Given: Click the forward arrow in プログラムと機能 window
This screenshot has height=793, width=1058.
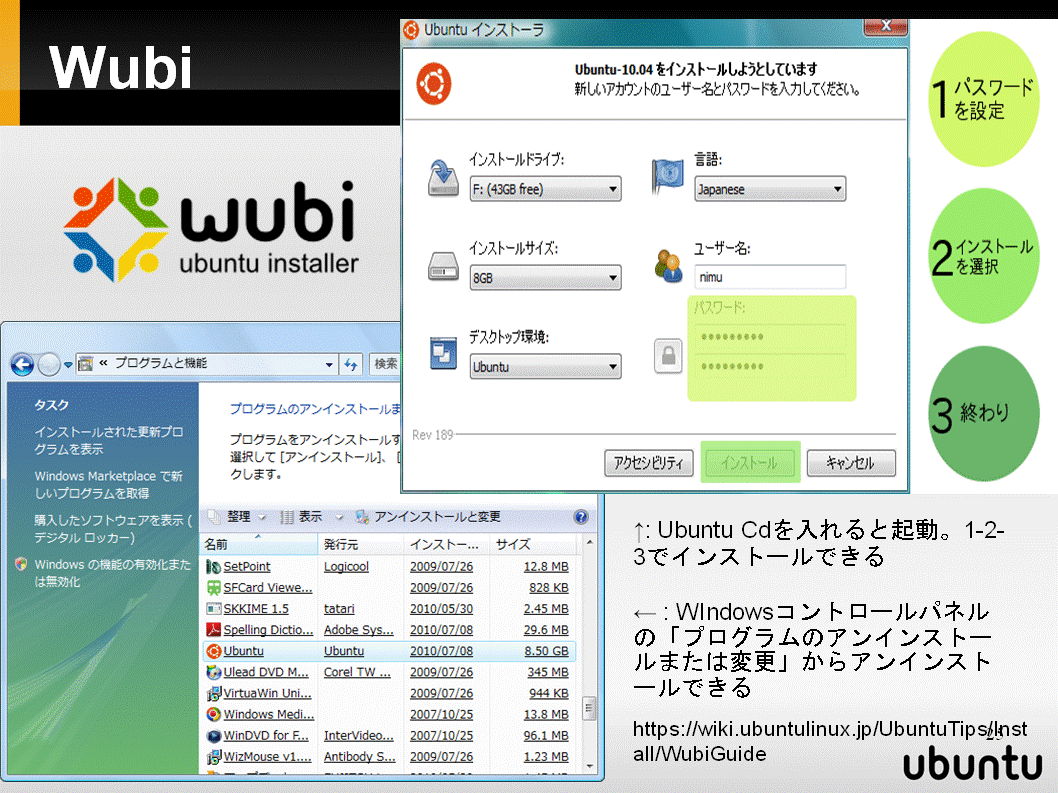Looking at the screenshot, I should coord(49,364).
